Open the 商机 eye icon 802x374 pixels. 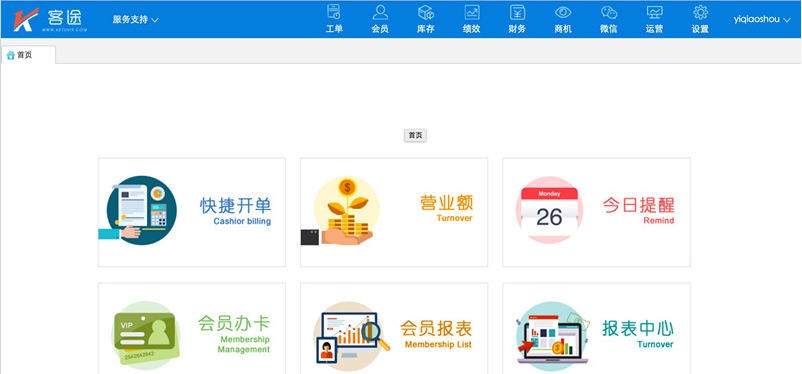click(563, 12)
